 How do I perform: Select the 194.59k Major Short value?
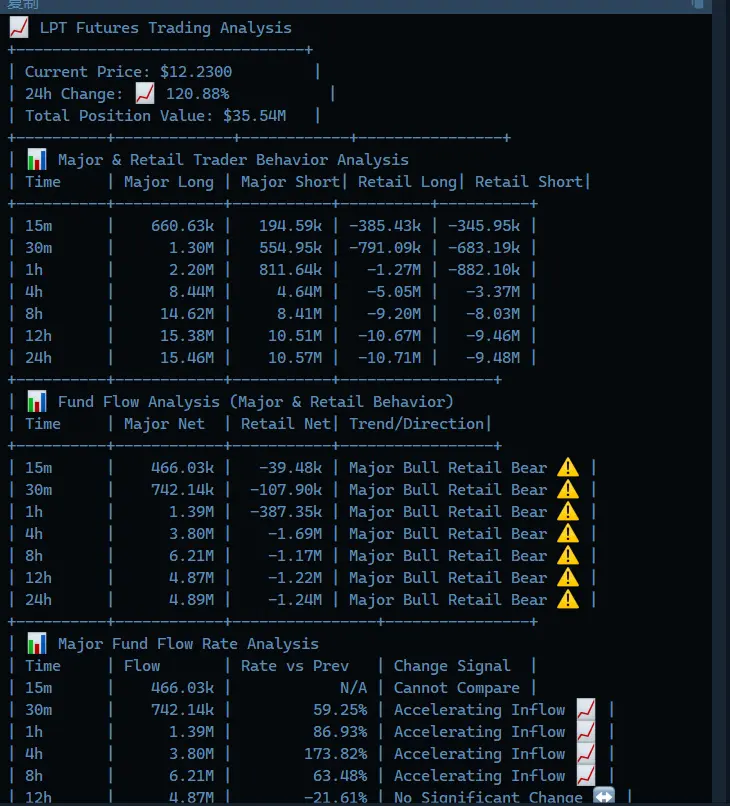click(x=290, y=226)
